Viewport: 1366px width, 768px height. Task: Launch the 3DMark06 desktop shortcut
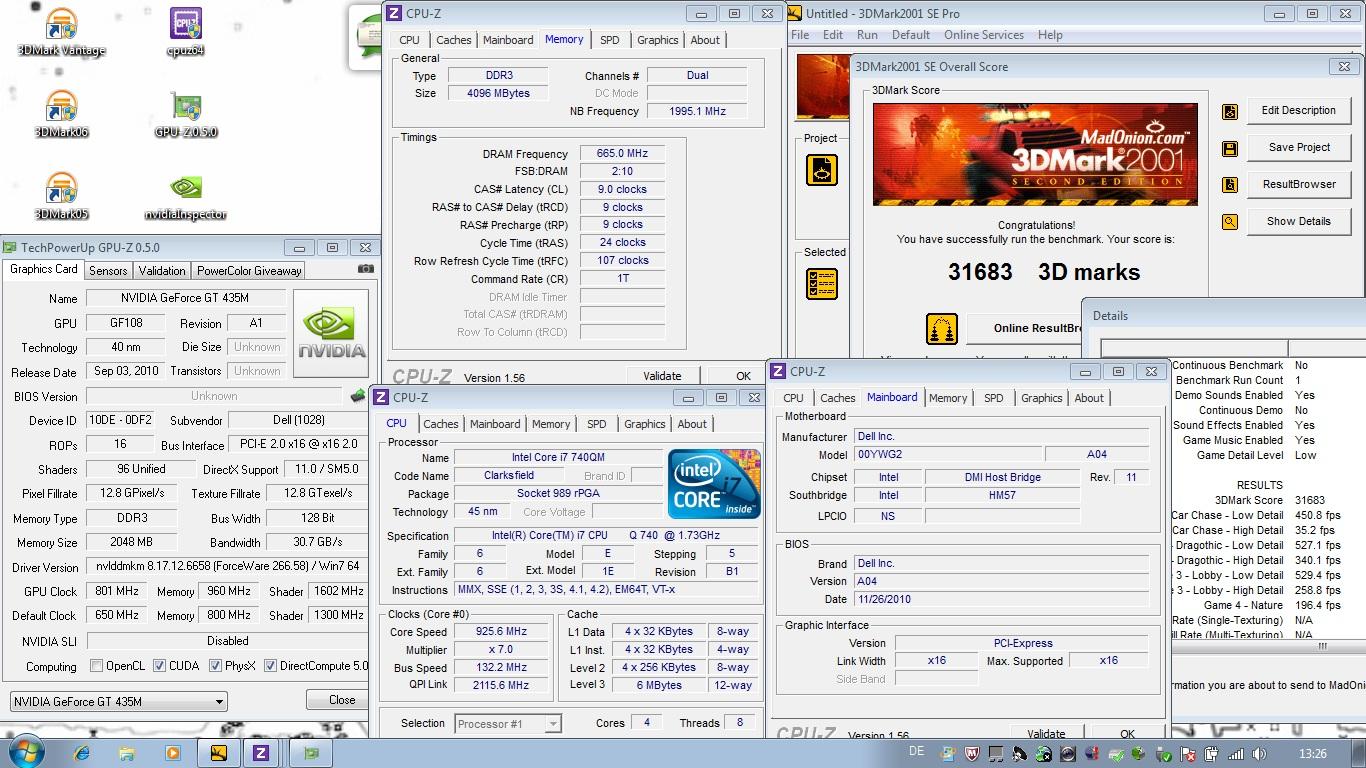(62, 113)
